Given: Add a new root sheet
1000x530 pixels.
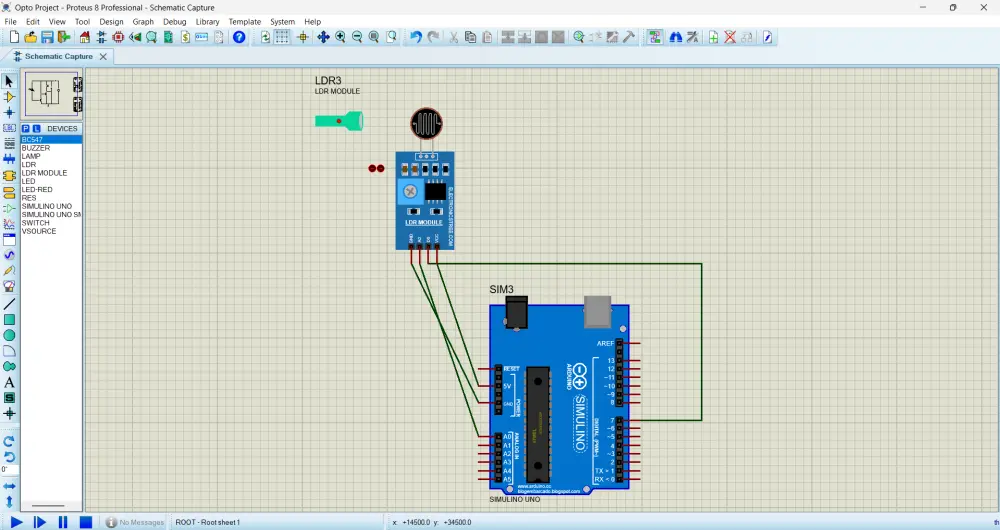Looking at the screenshot, I should [x=713, y=37].
